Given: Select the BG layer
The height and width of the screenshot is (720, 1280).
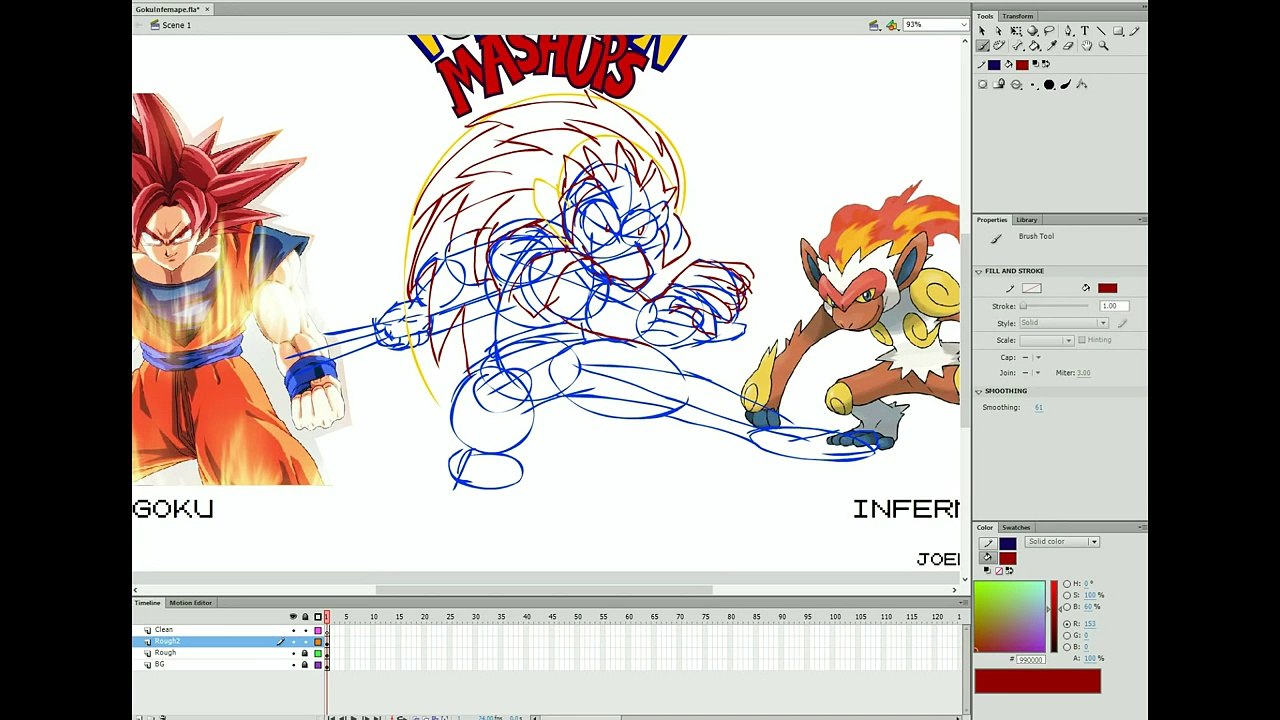Looking at the screenshot, I should (x=159, y=664).
